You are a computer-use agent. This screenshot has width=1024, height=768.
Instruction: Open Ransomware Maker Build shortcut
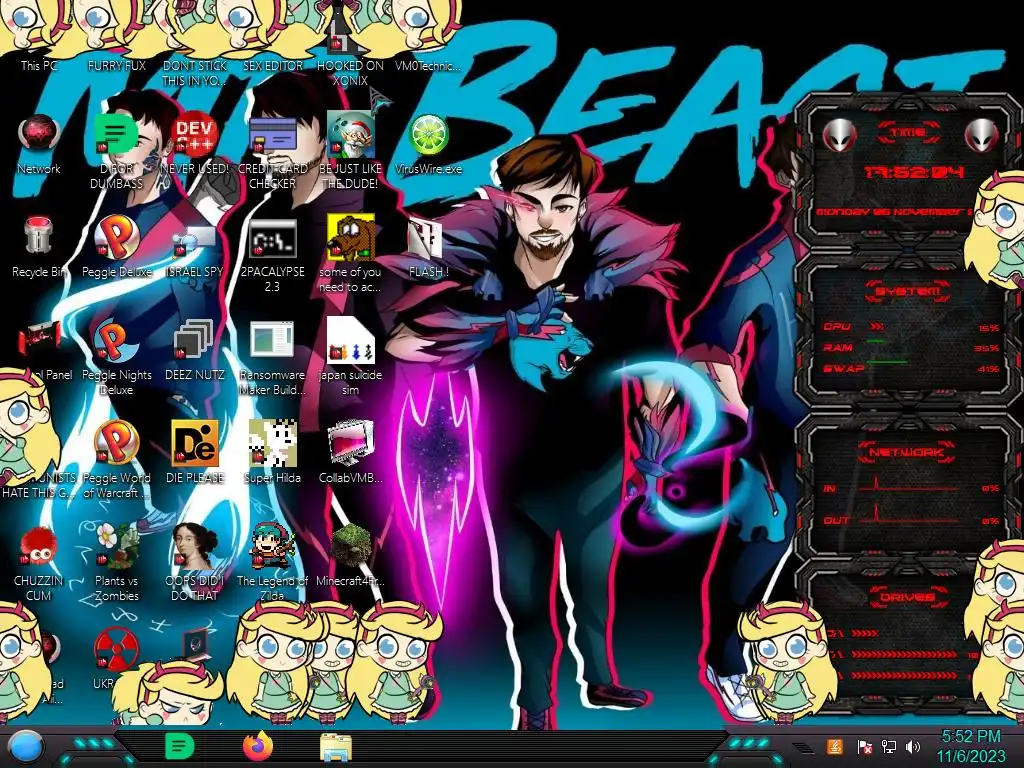click(x=272, y=340)
